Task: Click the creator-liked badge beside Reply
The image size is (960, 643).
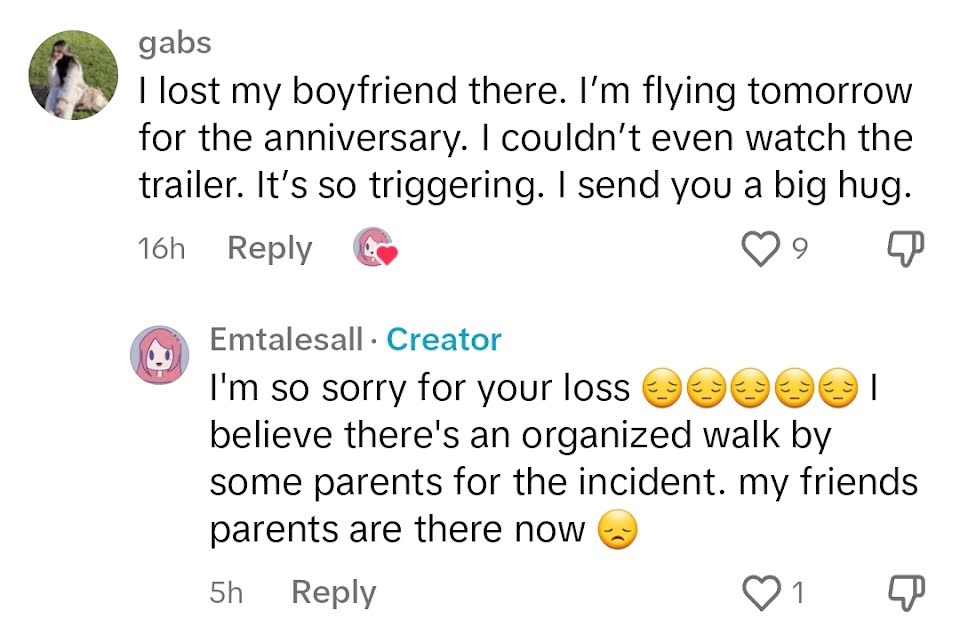Action: (375, 247)
